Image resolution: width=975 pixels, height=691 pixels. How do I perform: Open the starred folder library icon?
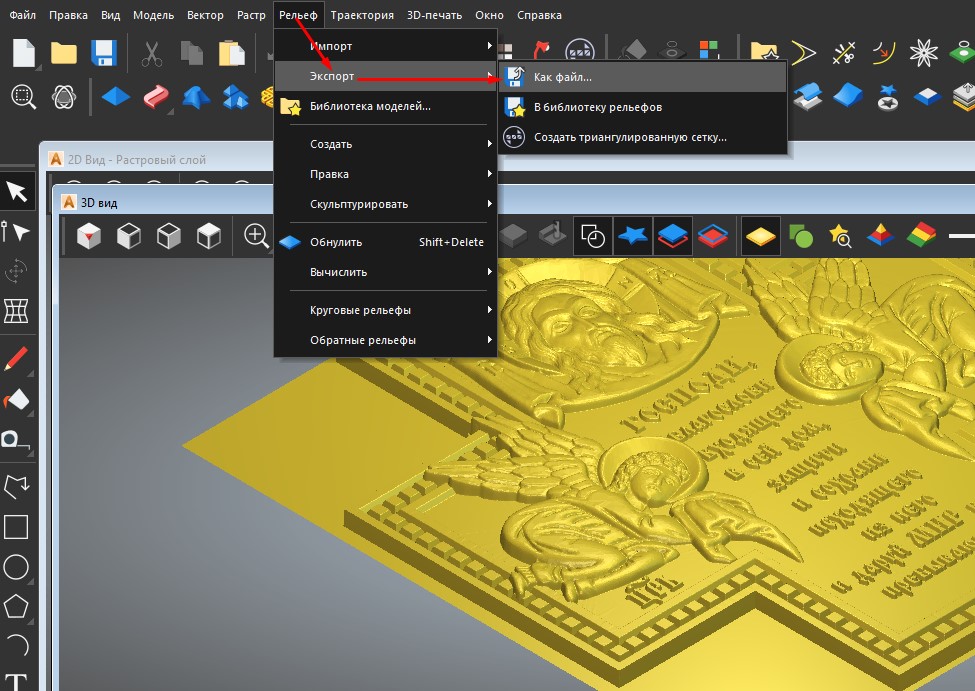pyautogui.click(x=764, y=53)
